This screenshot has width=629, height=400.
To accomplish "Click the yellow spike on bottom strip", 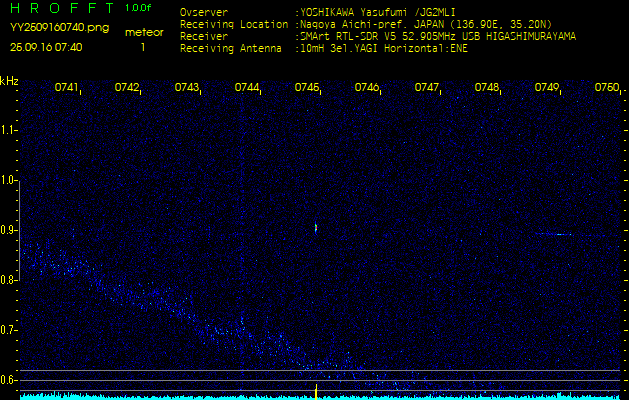I will coord(316,389).
